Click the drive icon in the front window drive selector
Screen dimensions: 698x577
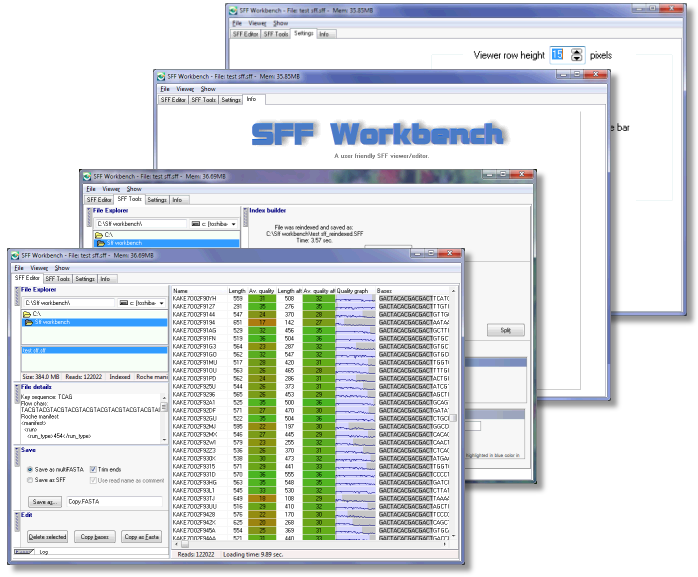pos(124,303)
